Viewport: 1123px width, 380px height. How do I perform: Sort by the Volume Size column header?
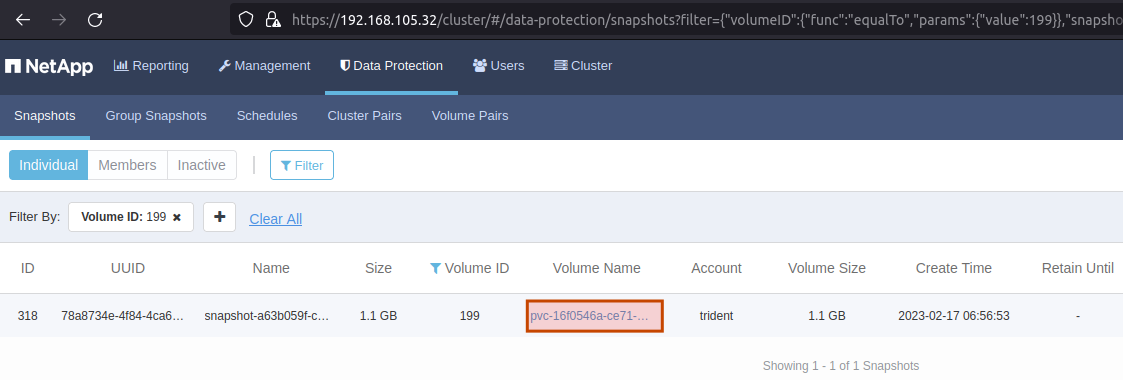tap(826, 268)
